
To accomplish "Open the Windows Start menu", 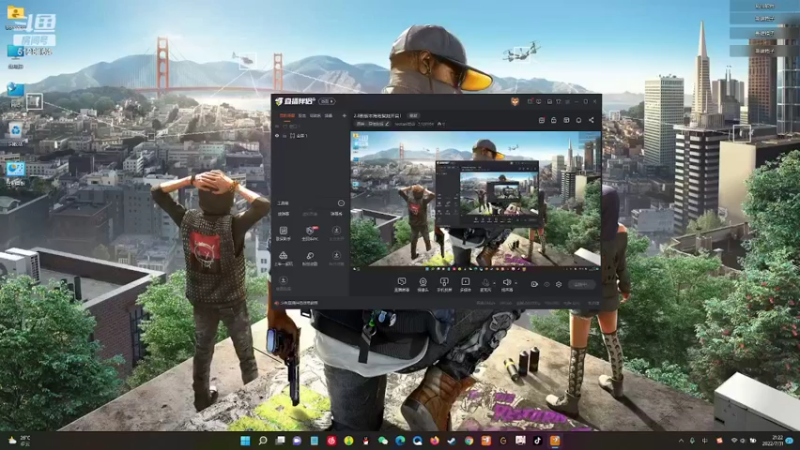I will pos(245,440).
